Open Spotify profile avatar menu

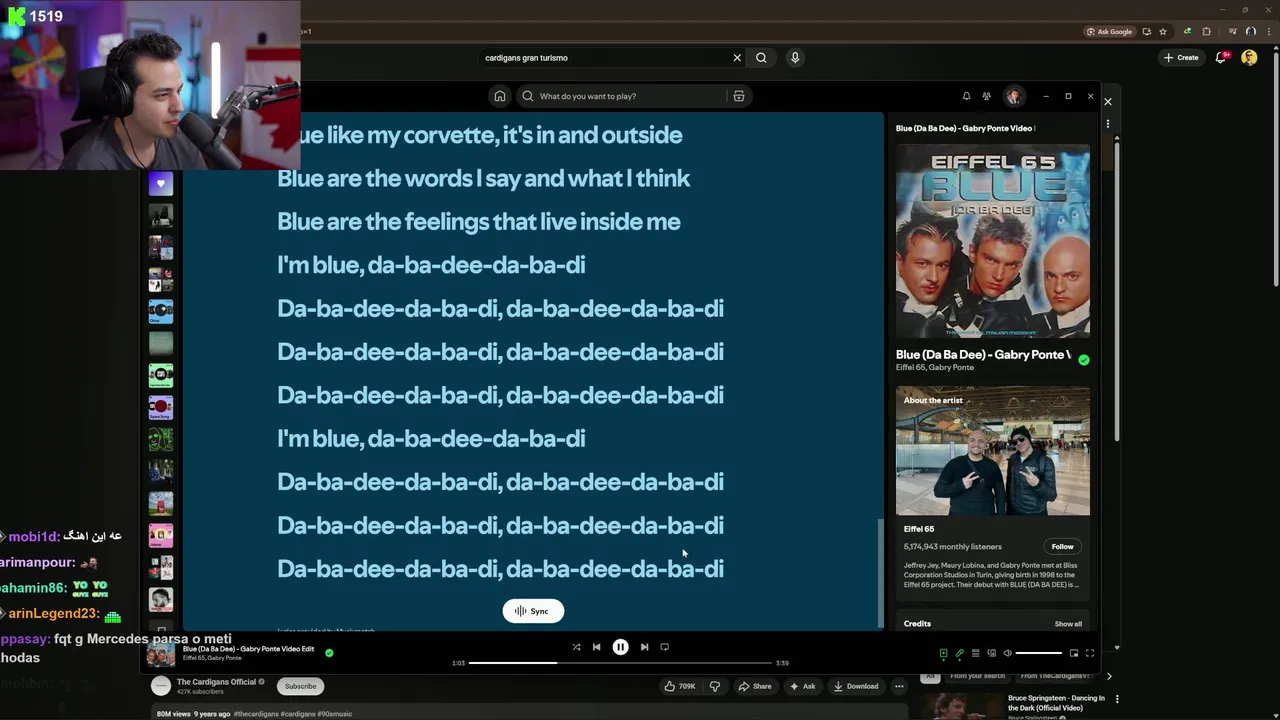1014,96
